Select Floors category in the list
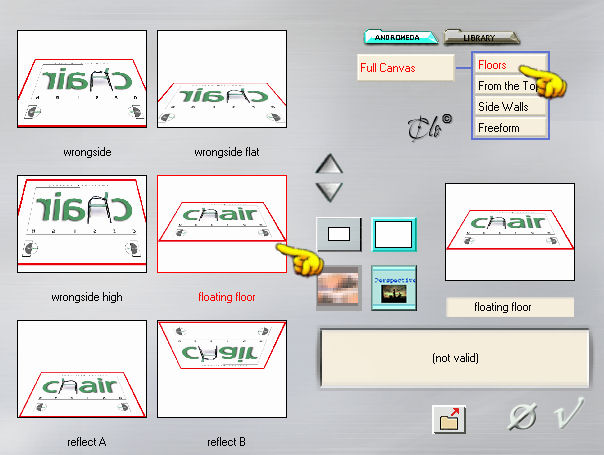604x455 pixels. click(x=510, y=65)
